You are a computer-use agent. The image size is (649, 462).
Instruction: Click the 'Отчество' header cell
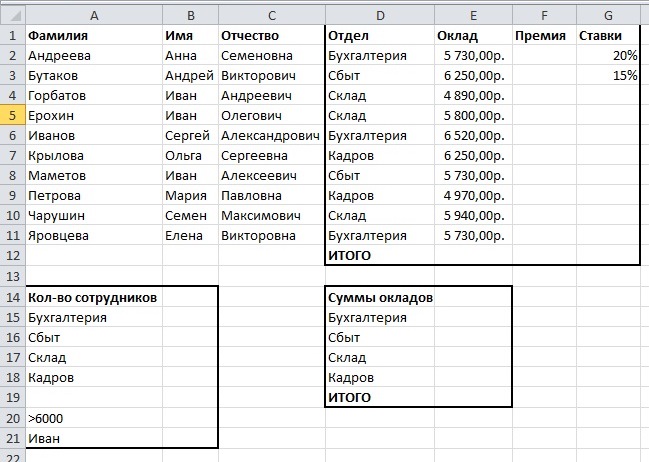[272, 36]
